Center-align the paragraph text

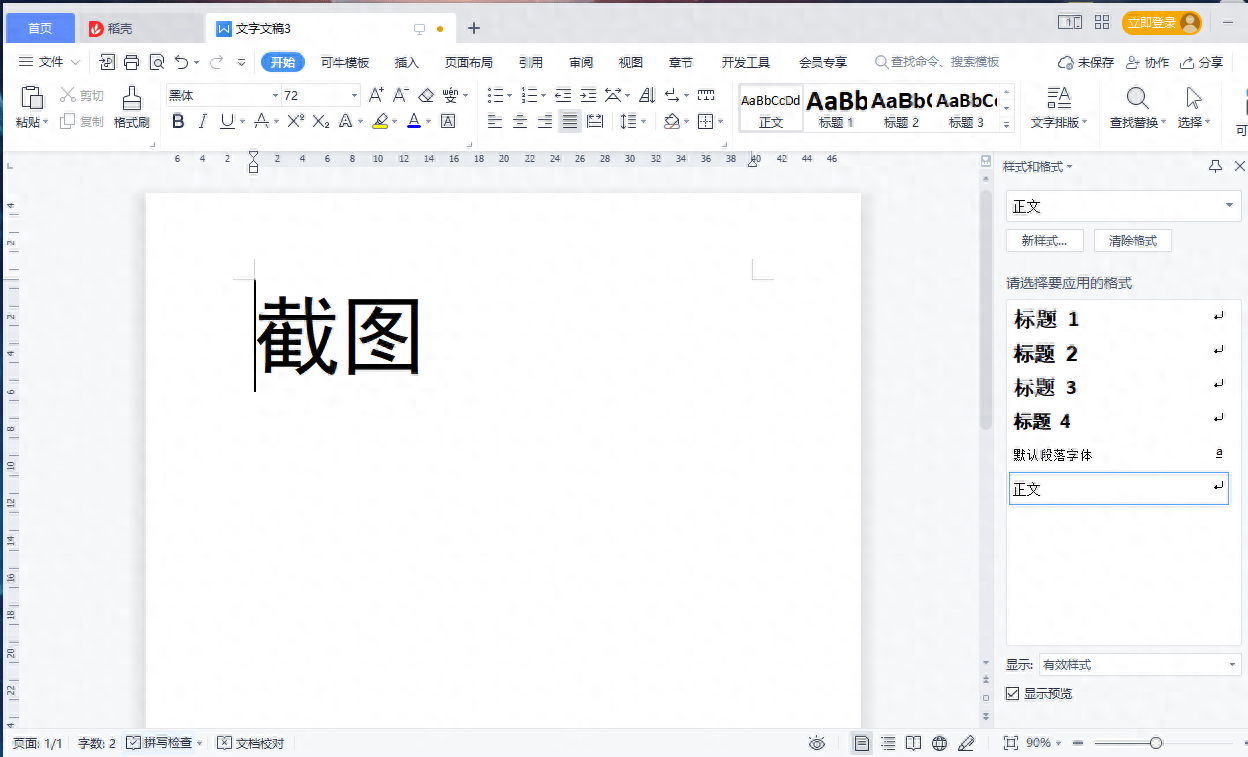coord(520,121)
